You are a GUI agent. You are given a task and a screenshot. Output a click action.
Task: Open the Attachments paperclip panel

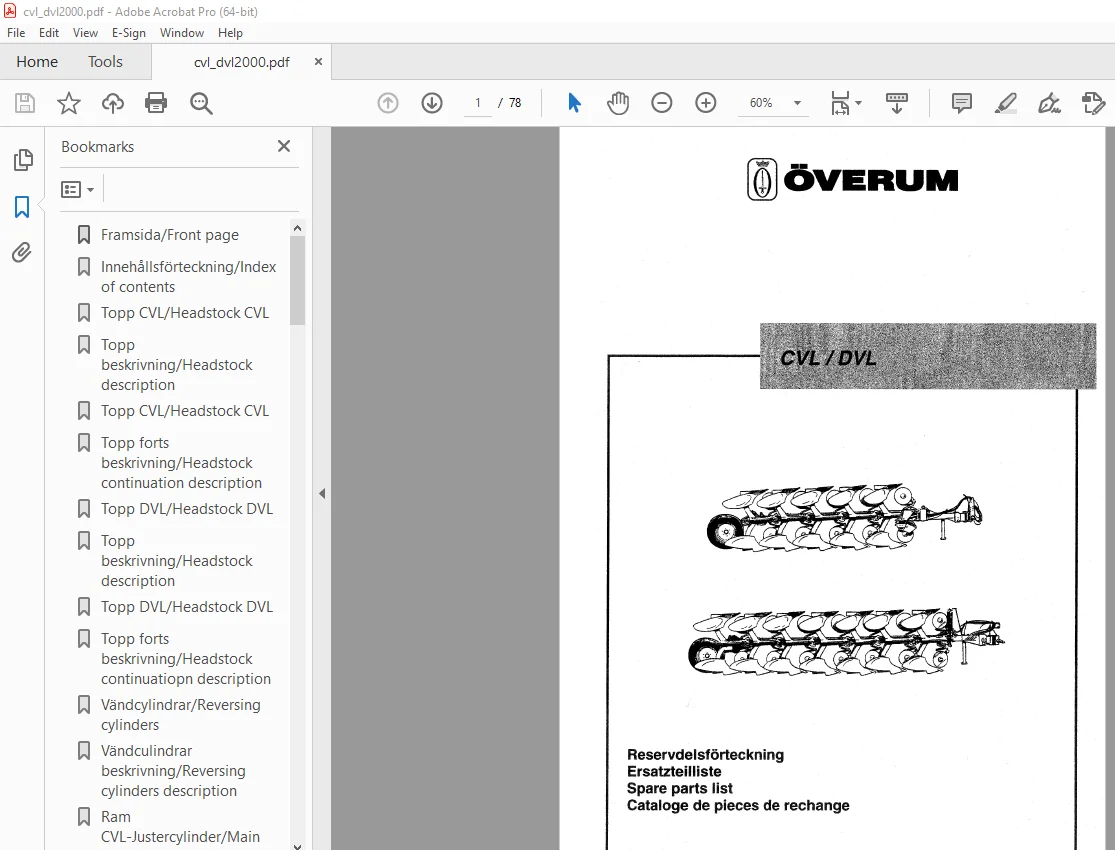coord(22,253)
